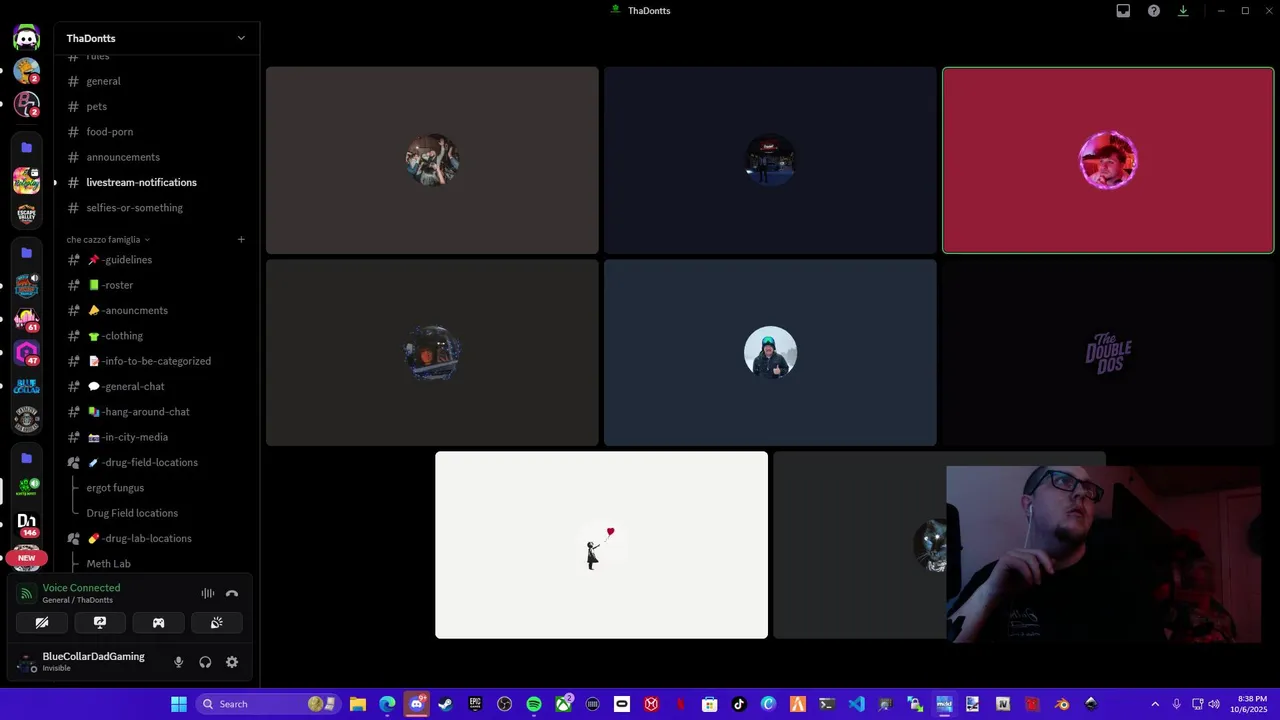Open the ergot fungus thread
The height and width of the screenshot is (720, 1280).
click(x=115, y=488)
